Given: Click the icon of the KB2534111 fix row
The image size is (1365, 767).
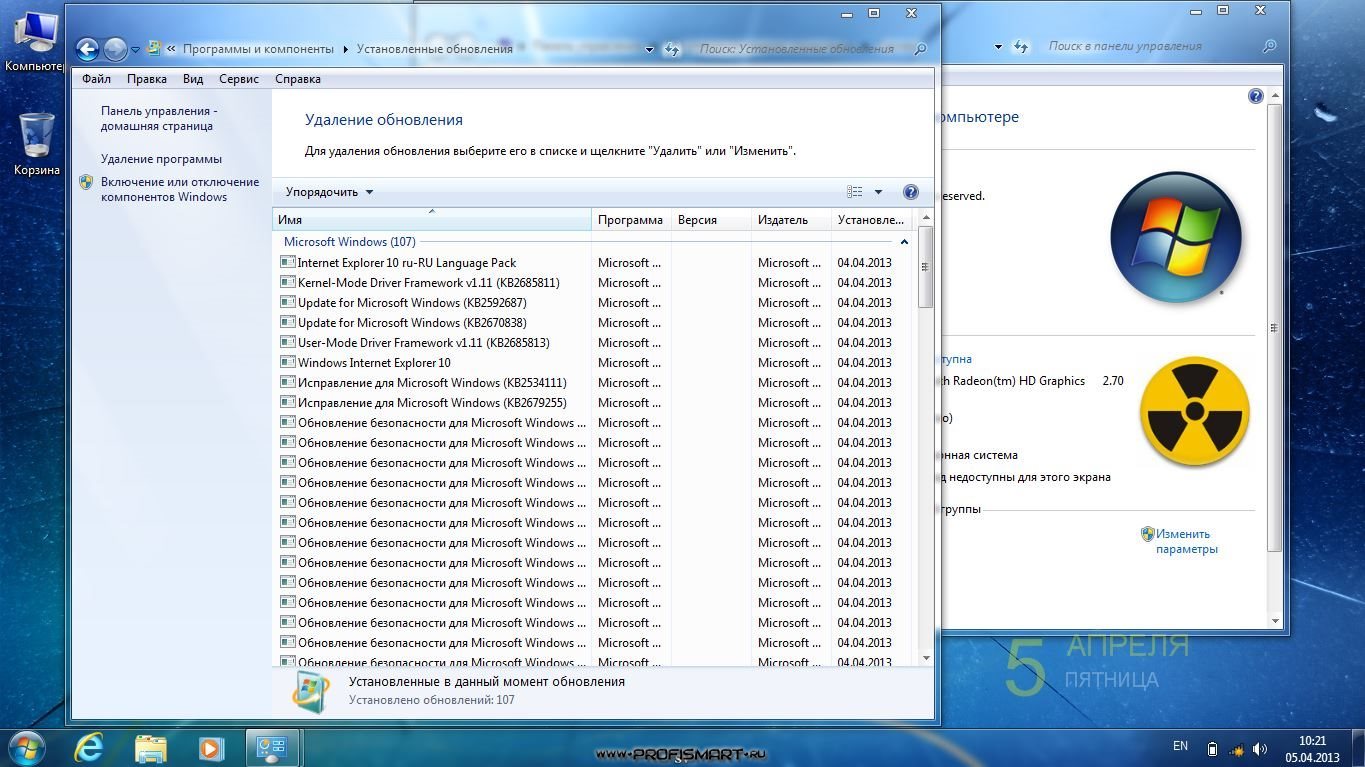Looking at the screenshot, I should click(287, 383).
